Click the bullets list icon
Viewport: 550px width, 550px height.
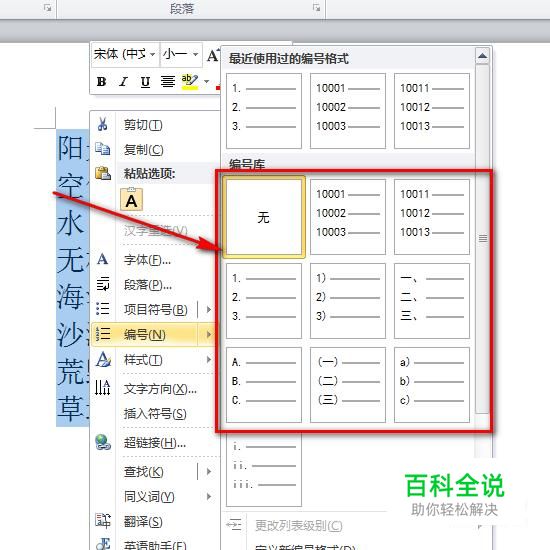[103, 309]
